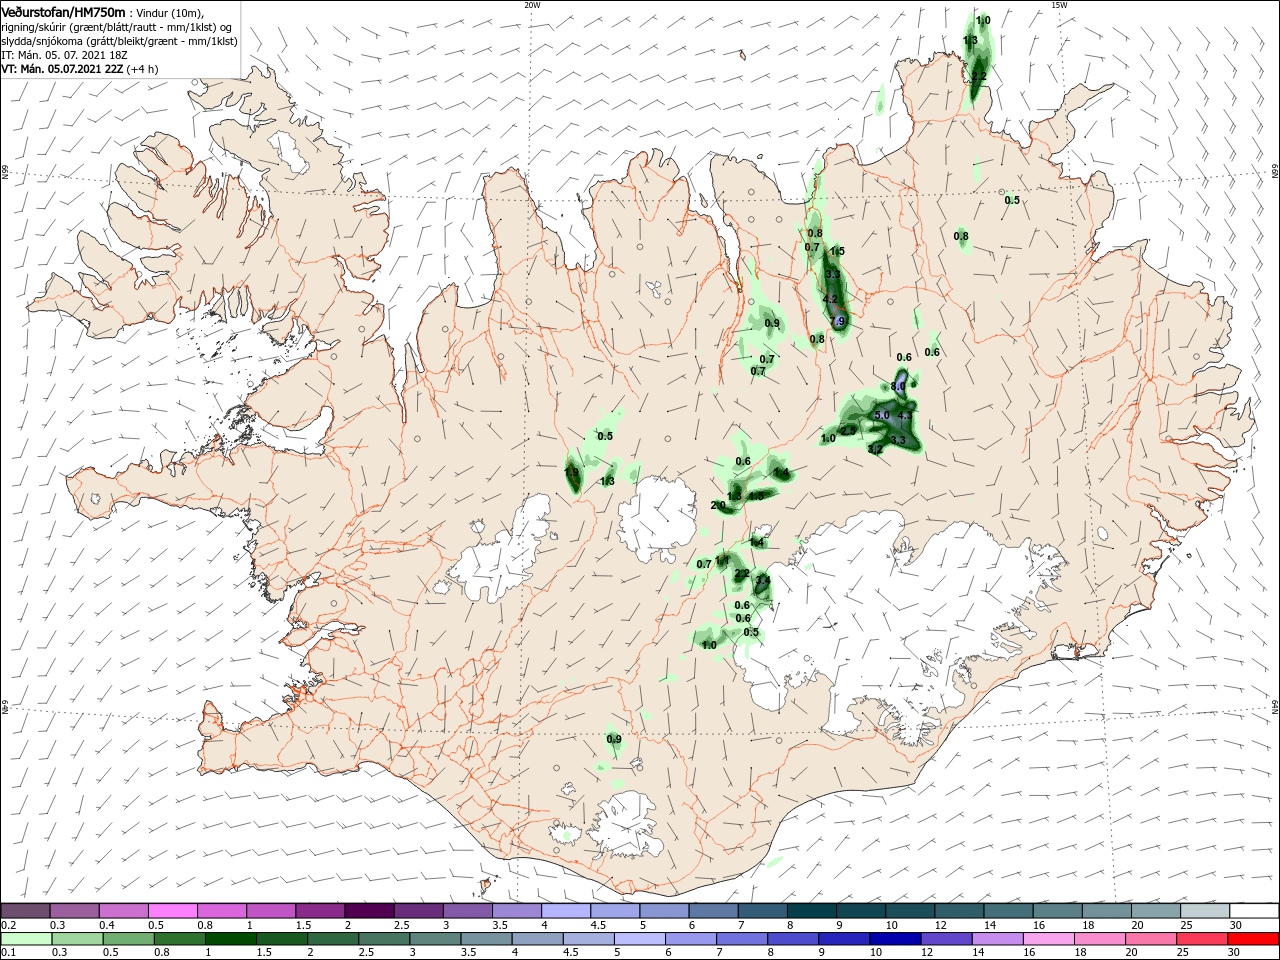Image resolution: width=1280 pixels, height=960 pixels.
Task: Pick white top-row swatch after 30
Action: tap(1255, 911)
